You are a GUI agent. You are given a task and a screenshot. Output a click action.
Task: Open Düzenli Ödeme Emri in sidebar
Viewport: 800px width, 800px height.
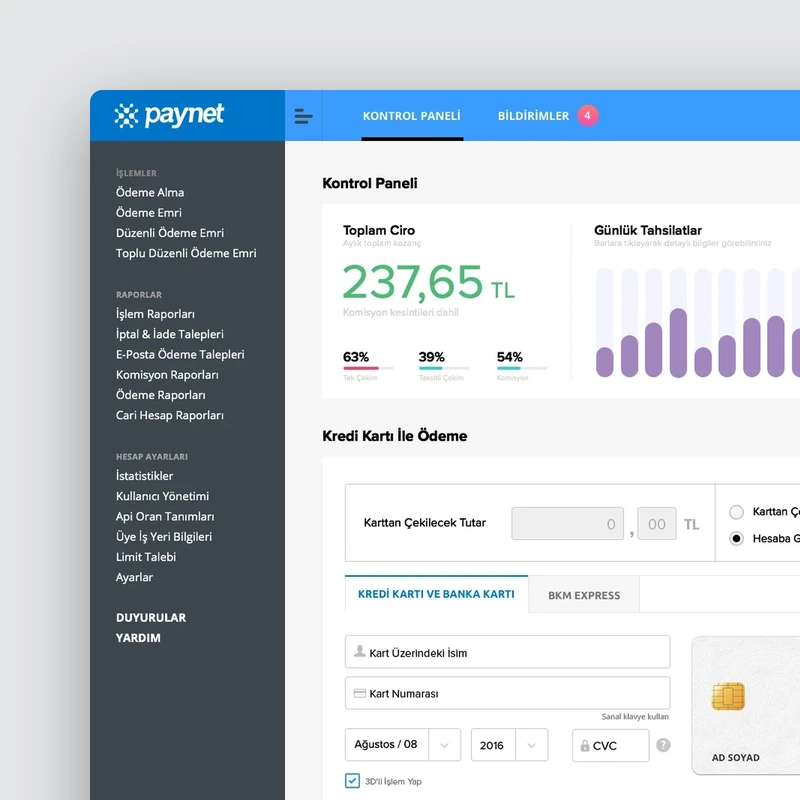[169, 233]
